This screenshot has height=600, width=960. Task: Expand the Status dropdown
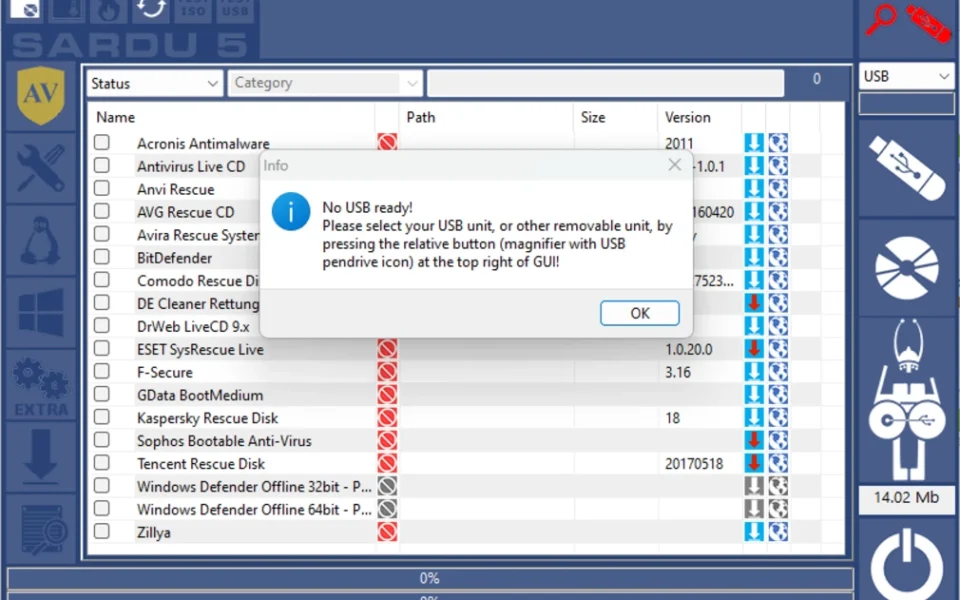coord(154,83)
